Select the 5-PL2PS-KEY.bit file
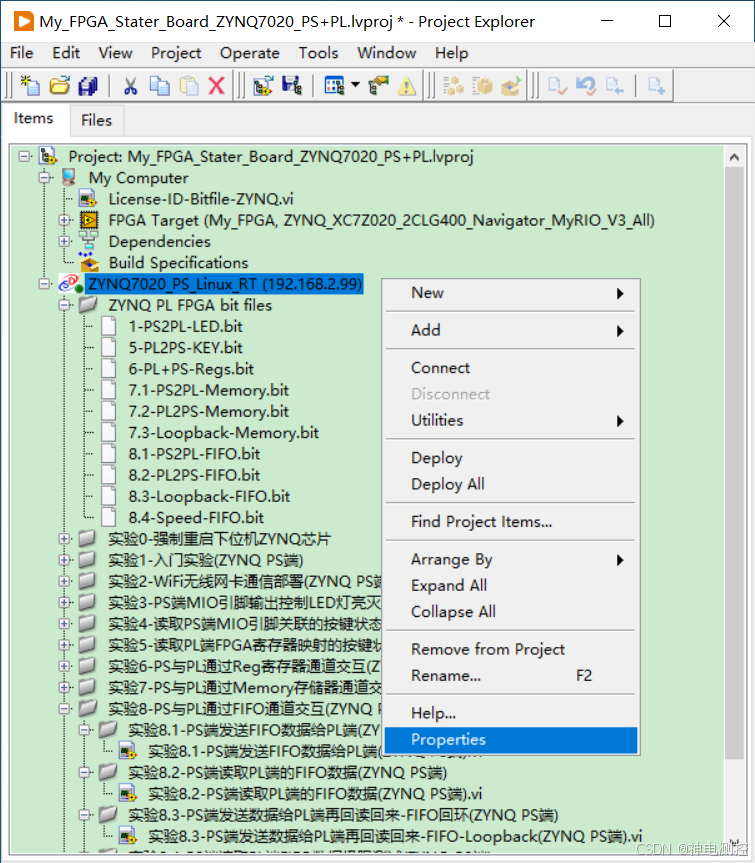755x863 pixels. 185,347
